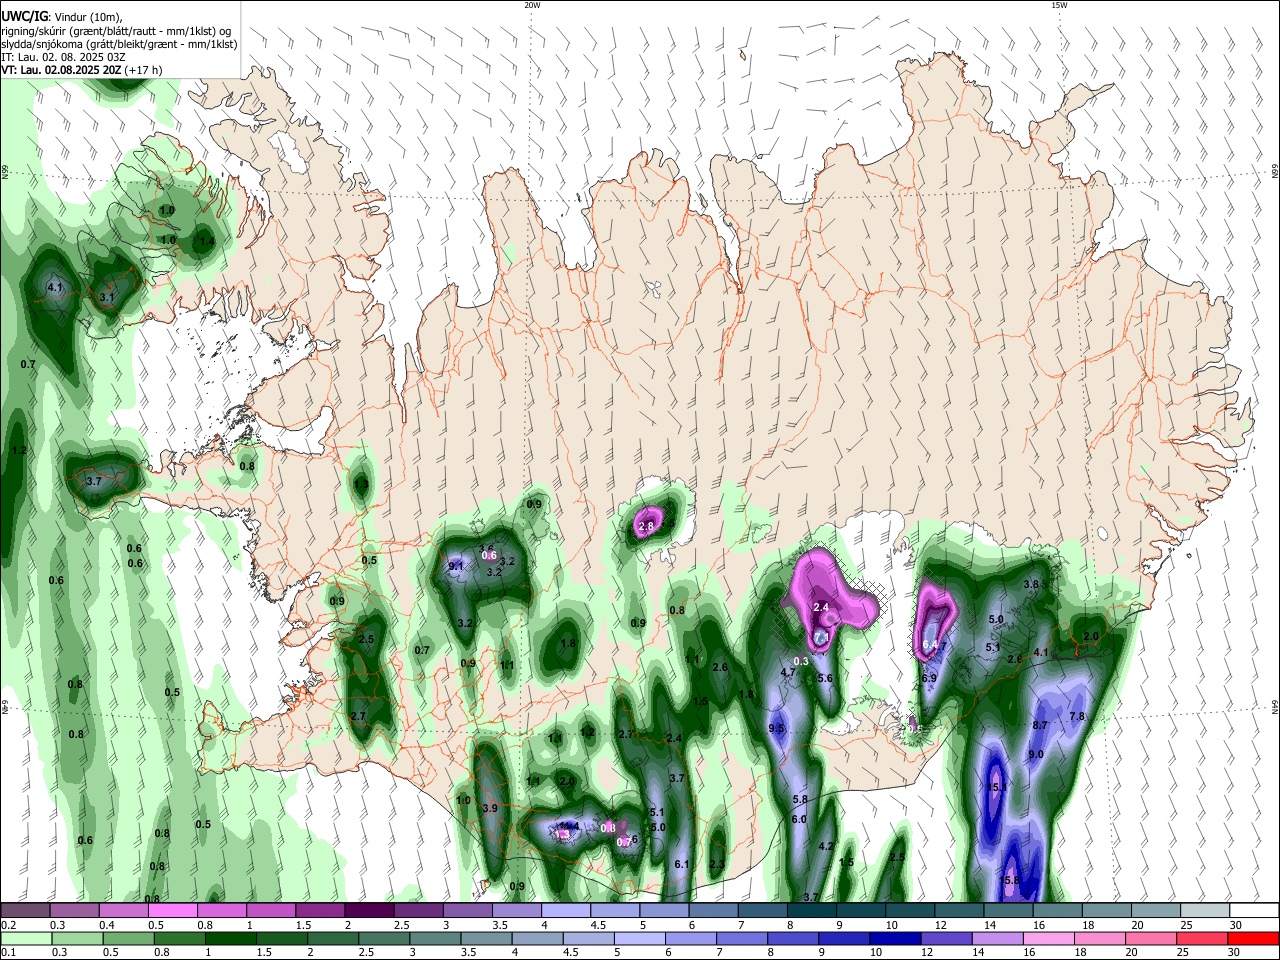Click the 6.1 precipitation value
Image resolution: width=1280 pixels, height=960 pixels.
tap(683, 864)
